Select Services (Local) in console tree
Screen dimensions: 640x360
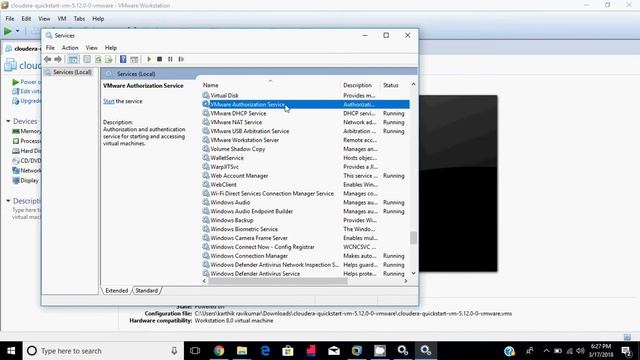coord(72,72)
